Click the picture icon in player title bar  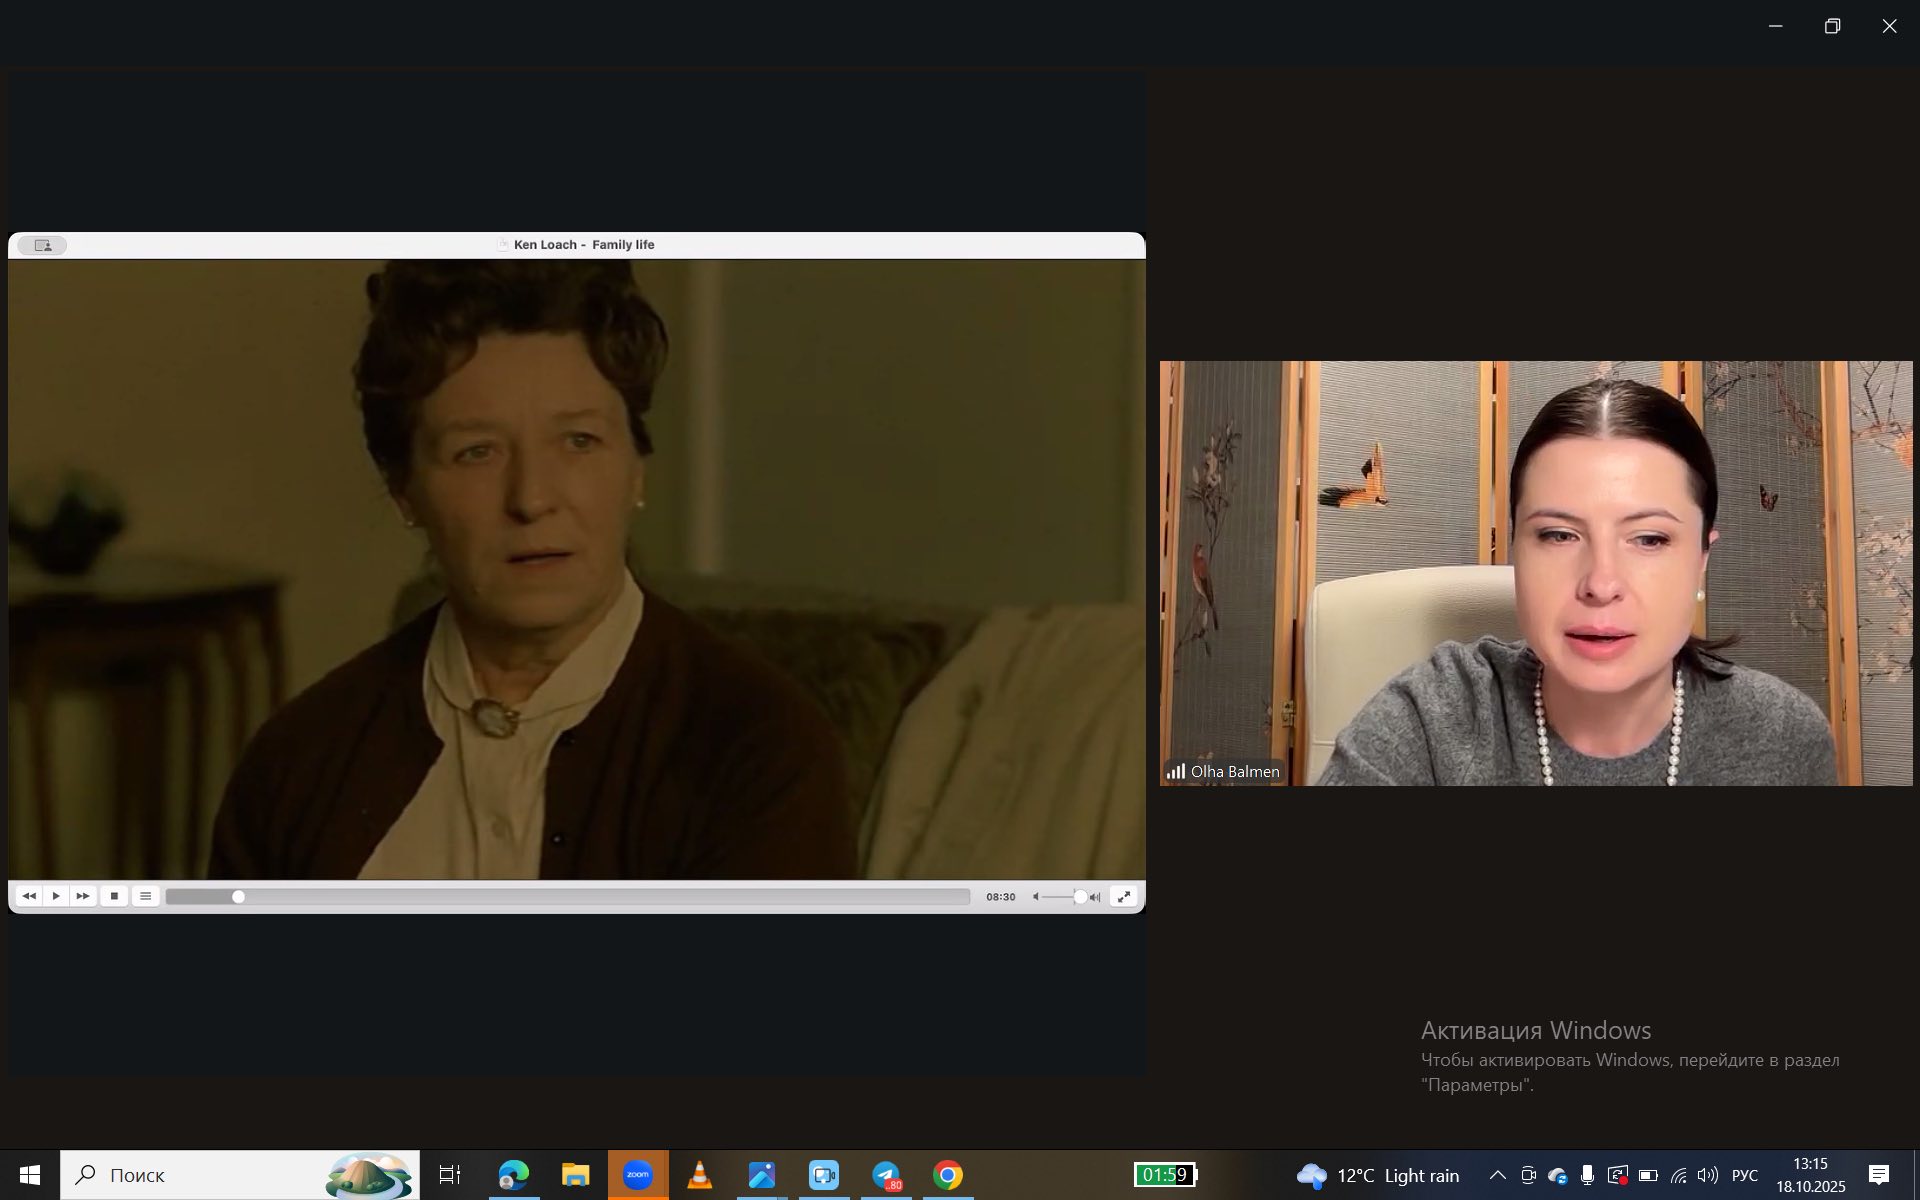coord(42,245)
